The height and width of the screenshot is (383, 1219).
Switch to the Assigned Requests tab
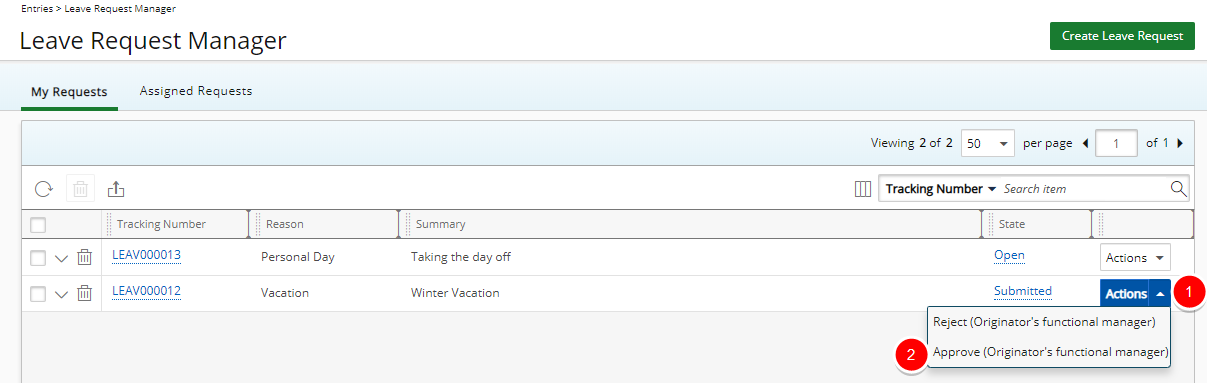[x=196, y=91]
